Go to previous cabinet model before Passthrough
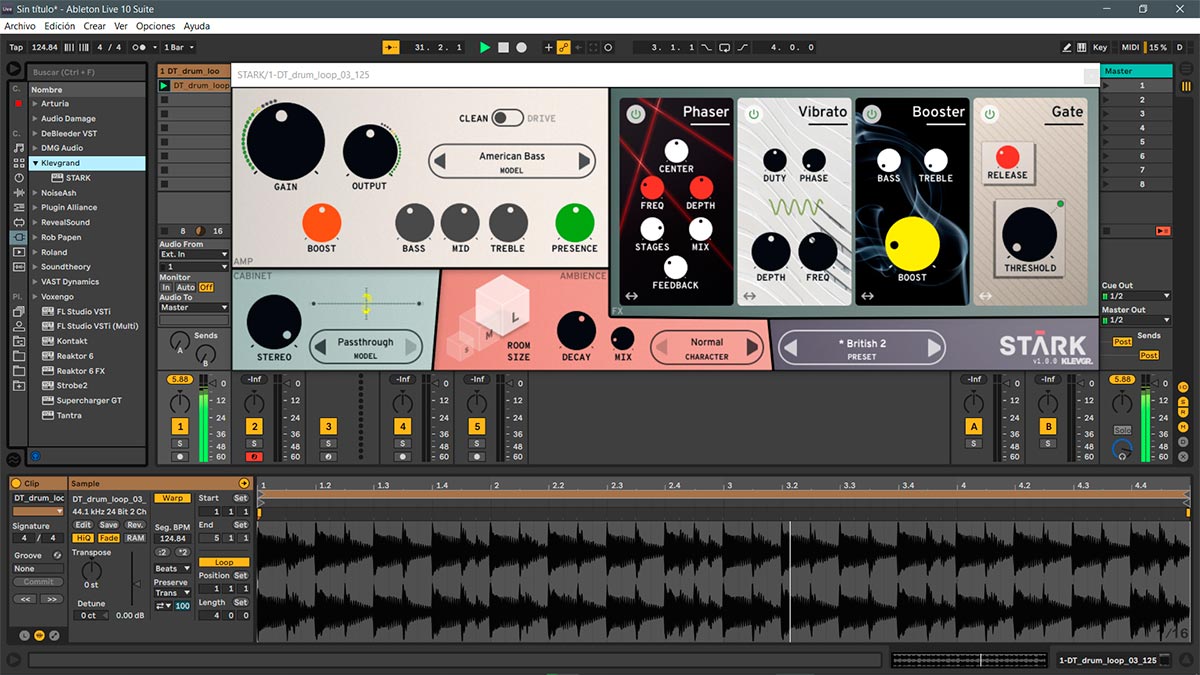 pos(322,348)
